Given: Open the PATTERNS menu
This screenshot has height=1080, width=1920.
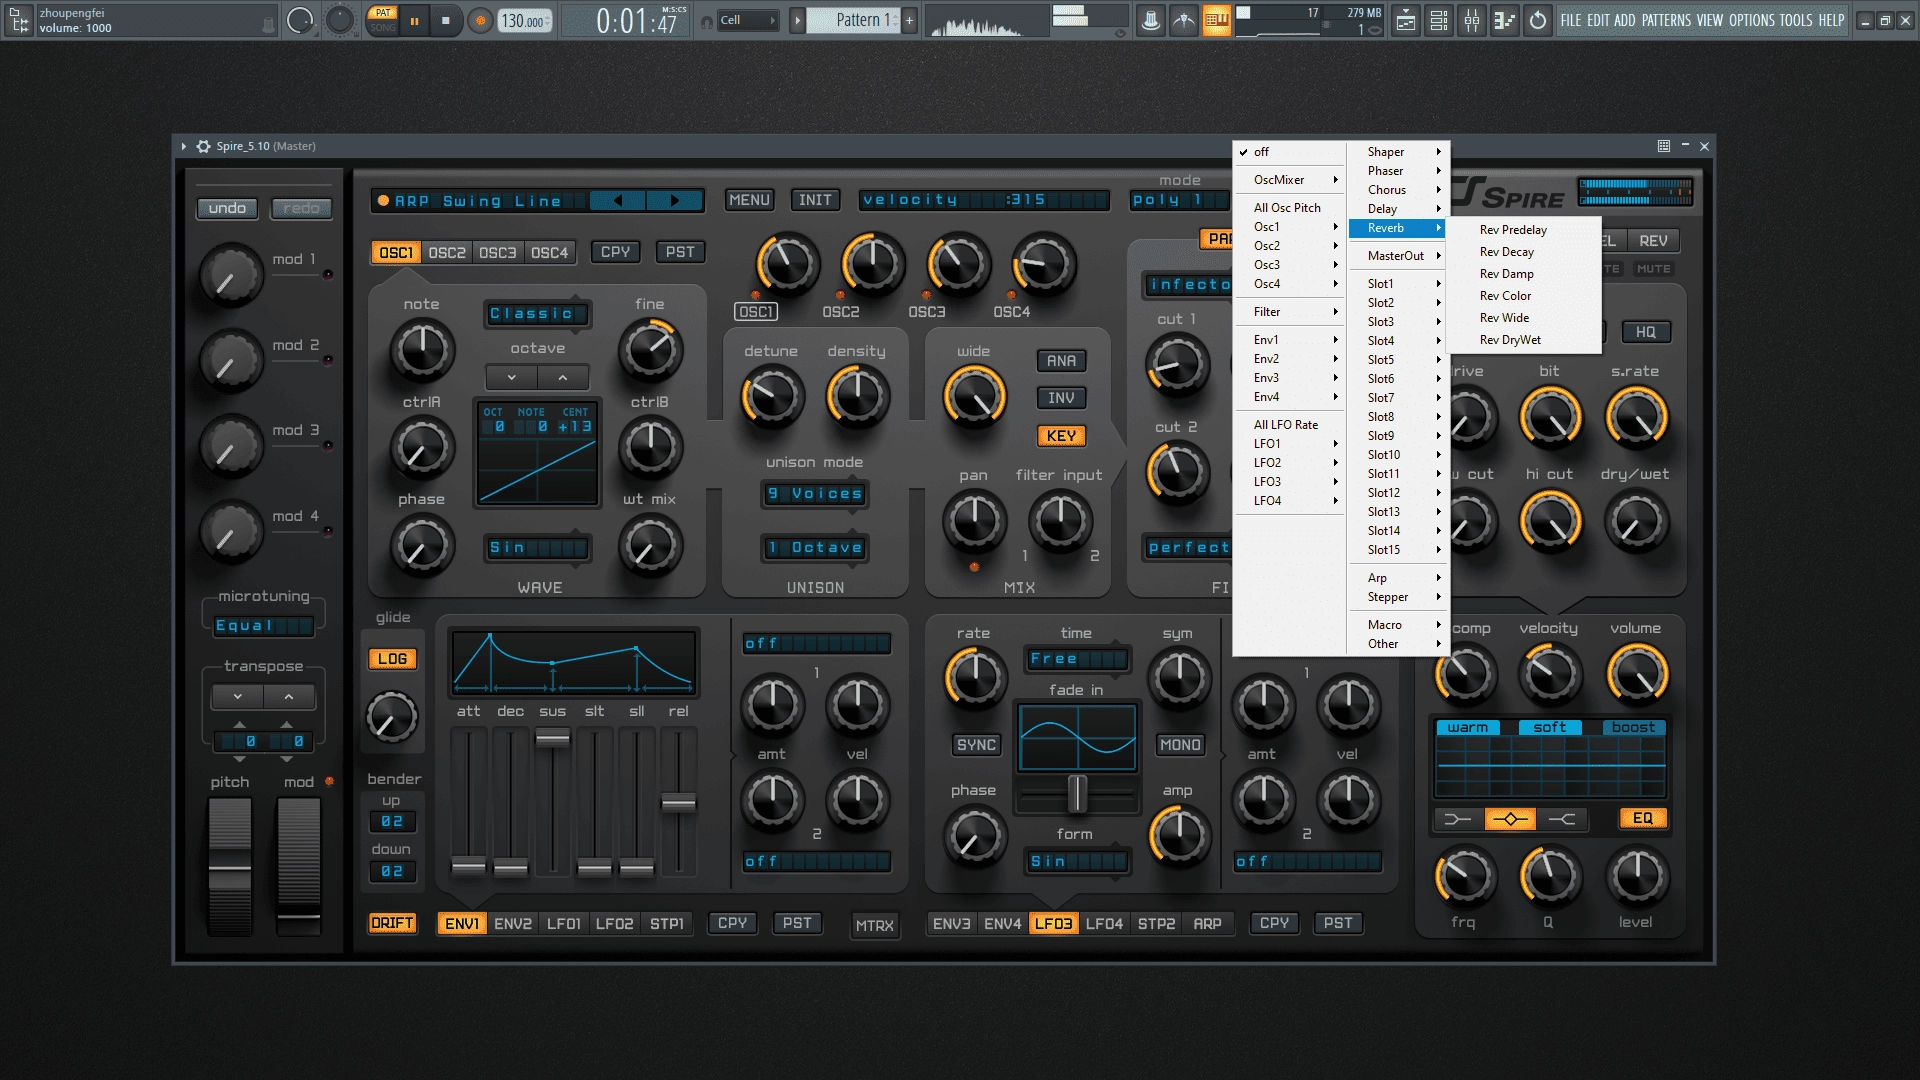Looking at the screenshot, I should (x=1666, y=20).
